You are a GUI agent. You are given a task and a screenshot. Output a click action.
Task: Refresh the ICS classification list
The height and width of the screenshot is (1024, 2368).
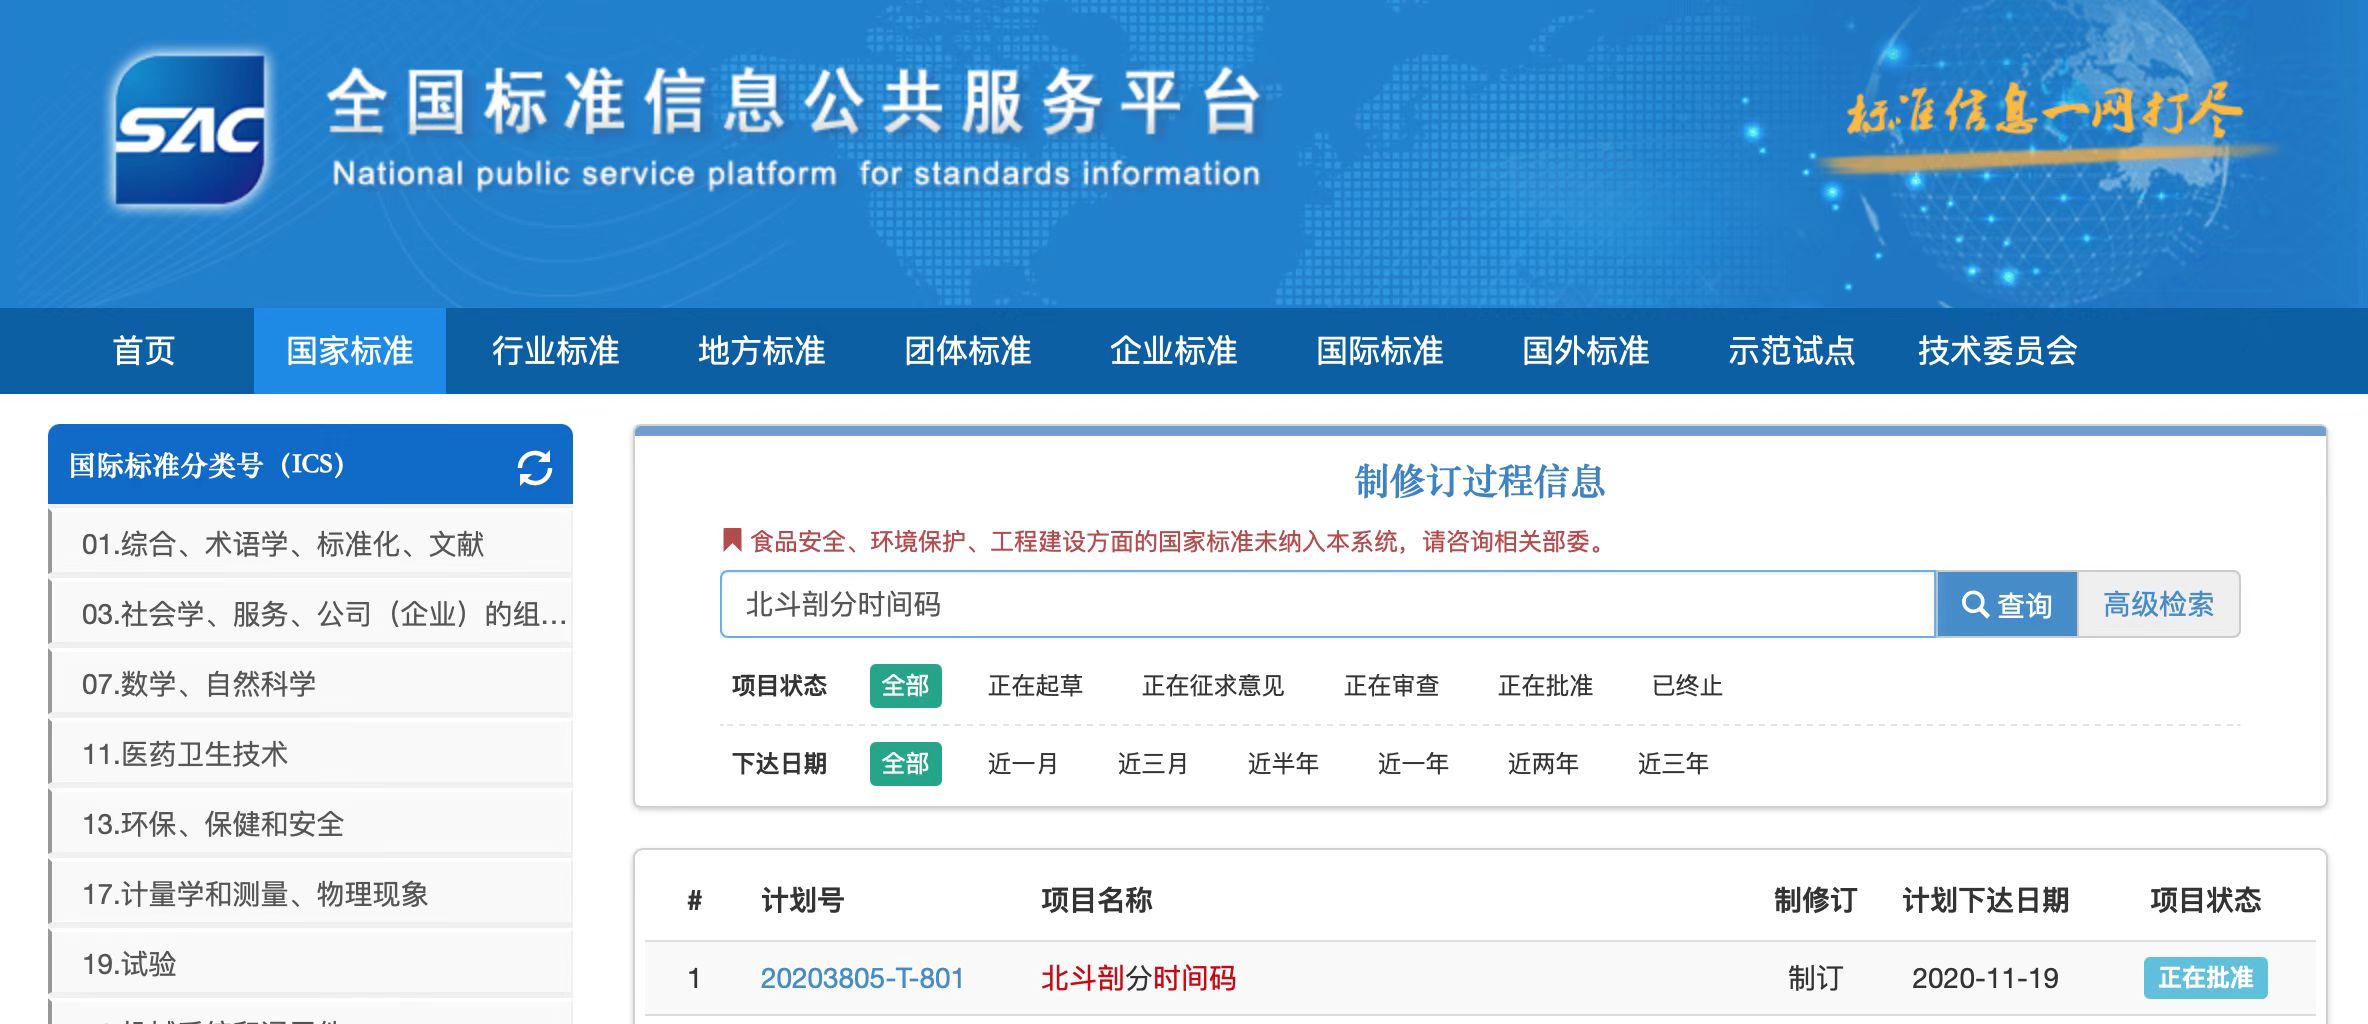point(537,465)
